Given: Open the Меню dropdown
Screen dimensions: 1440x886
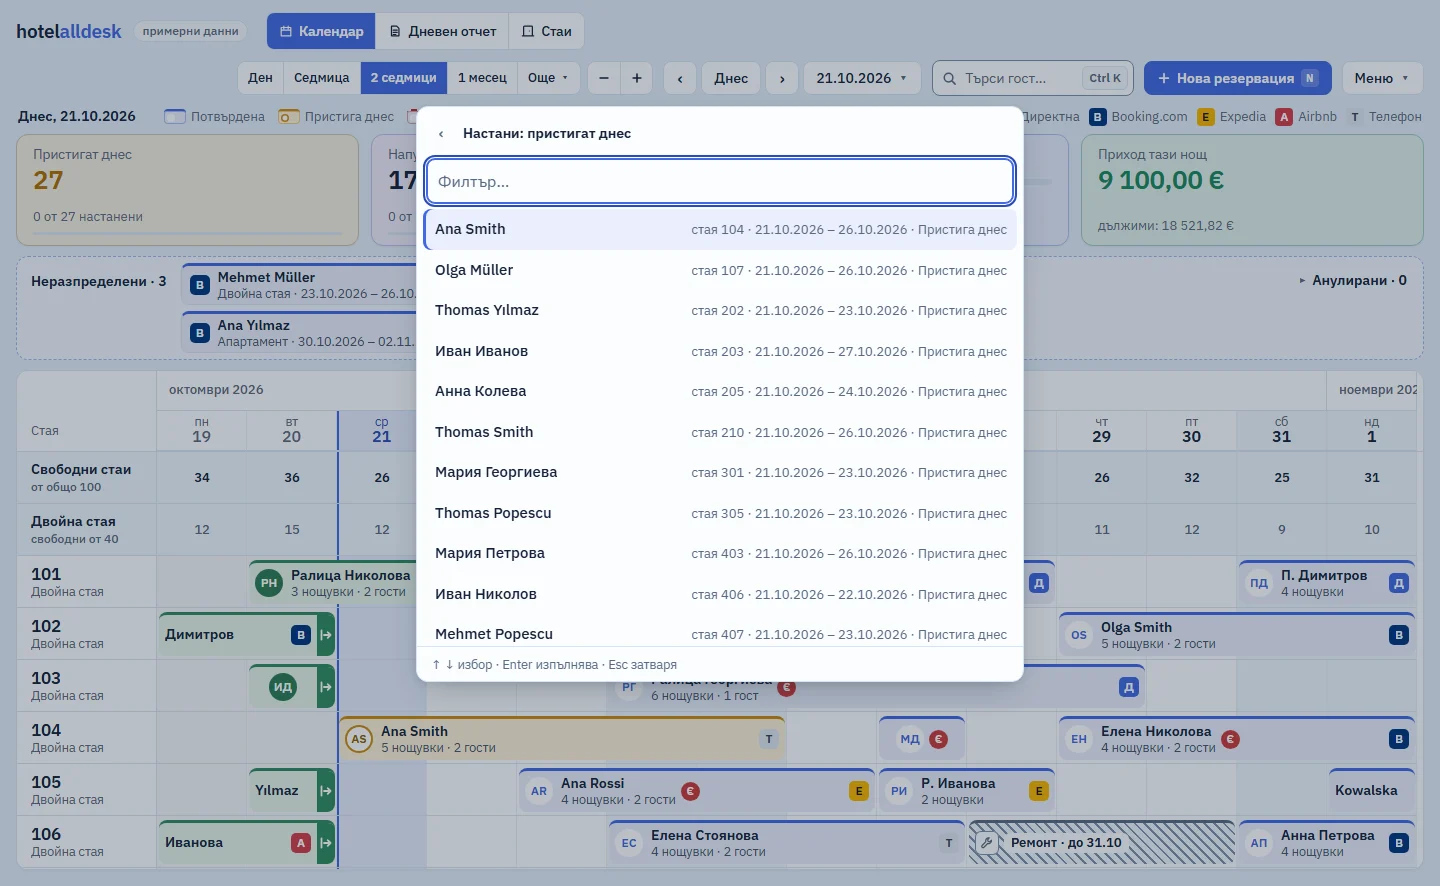Looking at the screenshot, I should pyautogui.click(x=1381, y=78).
